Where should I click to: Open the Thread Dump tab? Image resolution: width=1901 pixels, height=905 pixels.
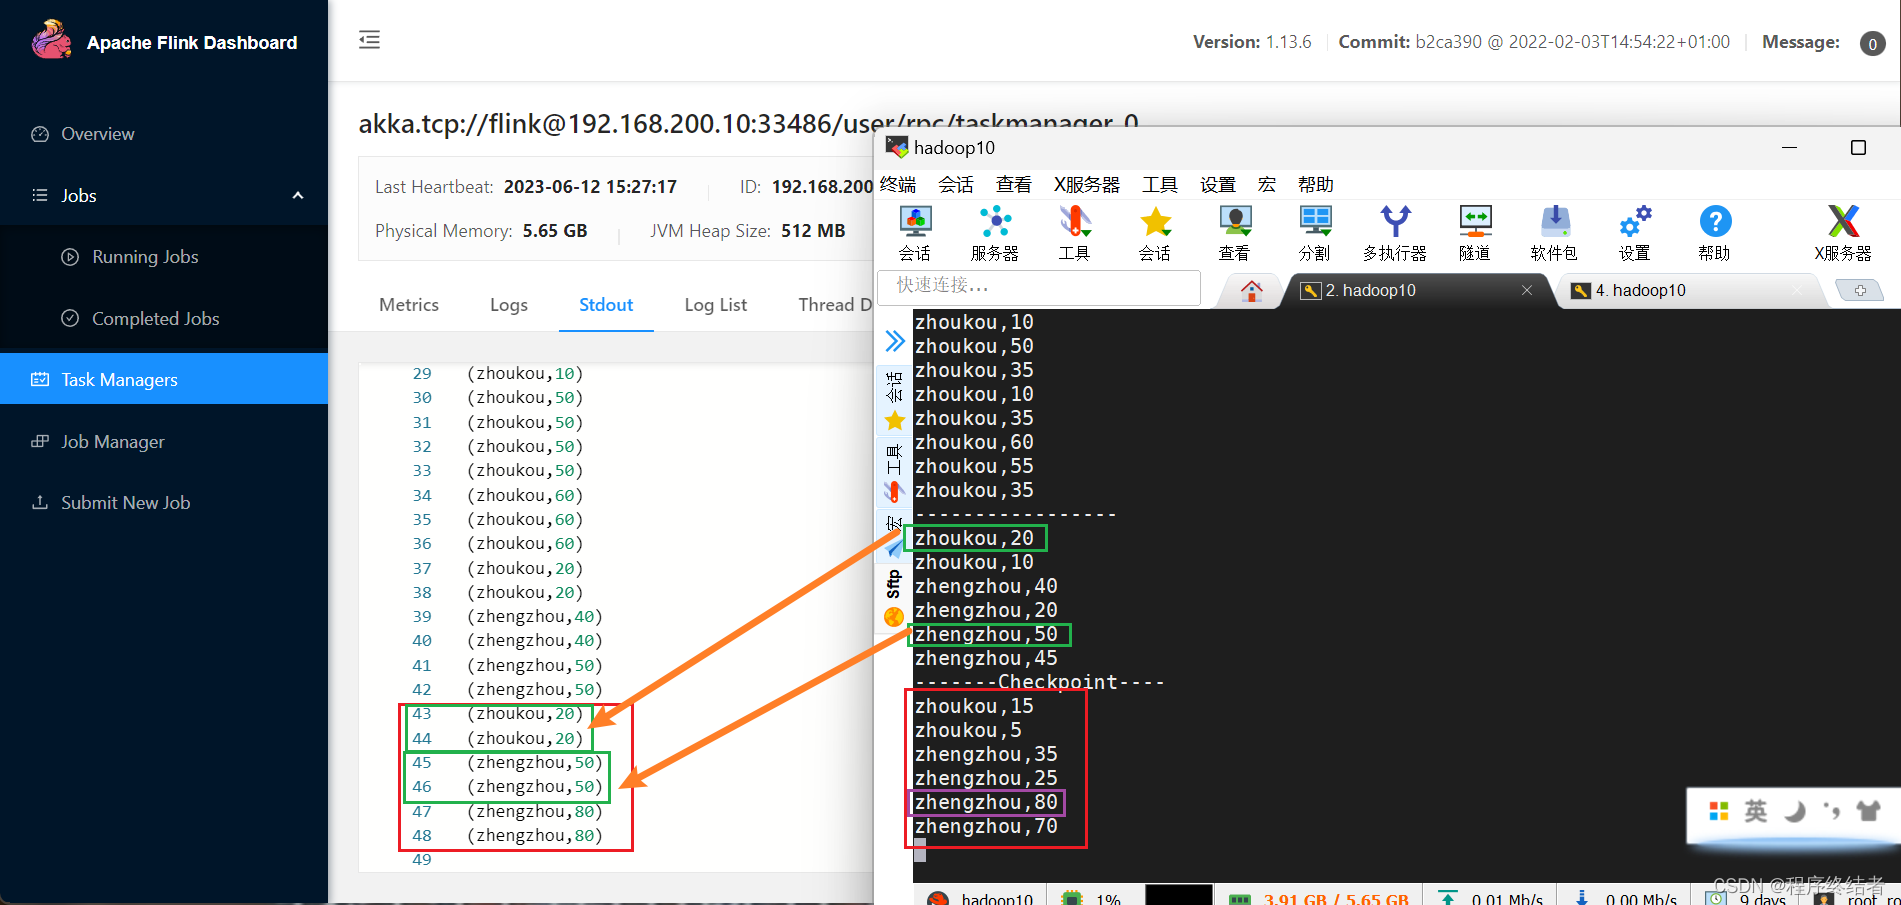tap(835, 305)
